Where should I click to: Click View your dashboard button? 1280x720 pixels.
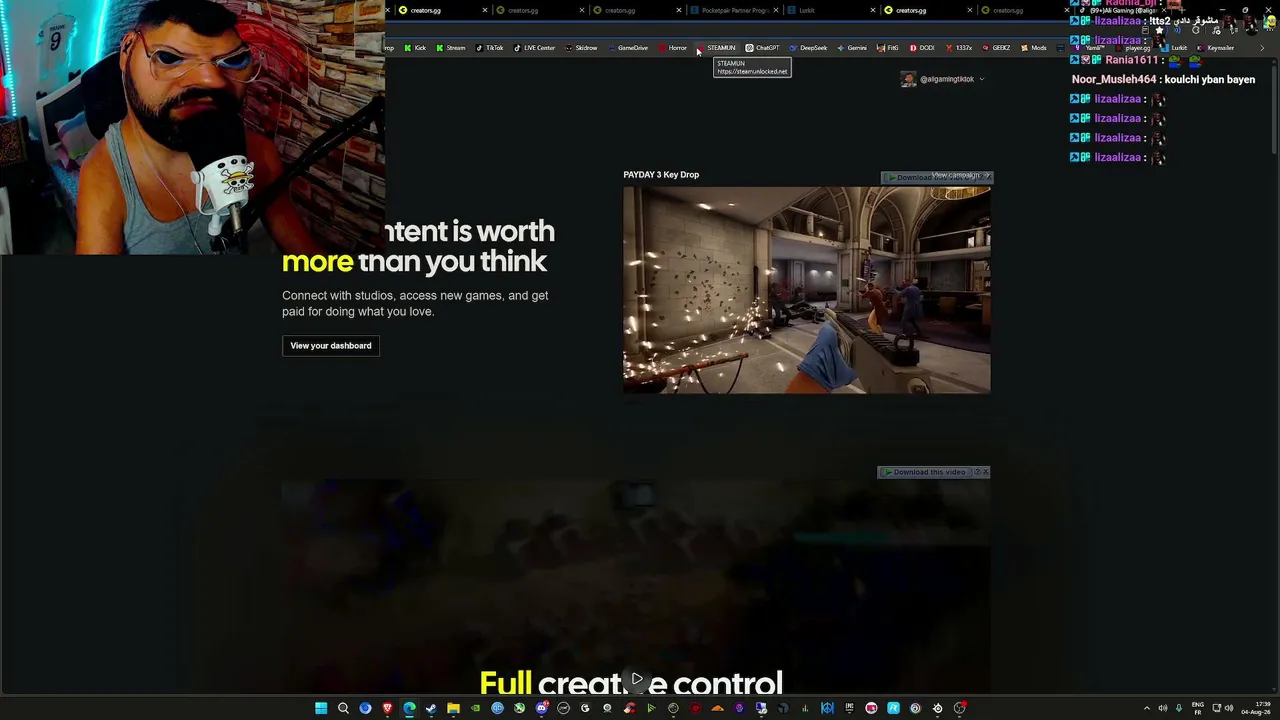(x=331, y=346)
